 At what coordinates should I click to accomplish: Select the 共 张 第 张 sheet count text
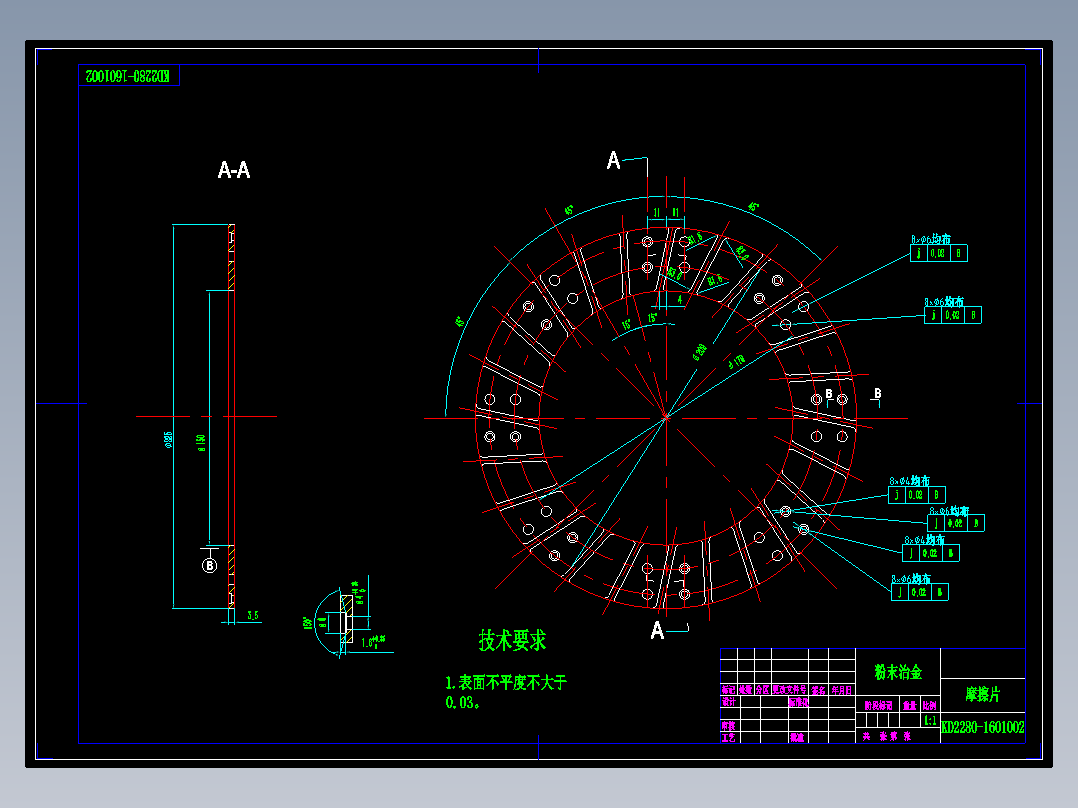[887, 736]
